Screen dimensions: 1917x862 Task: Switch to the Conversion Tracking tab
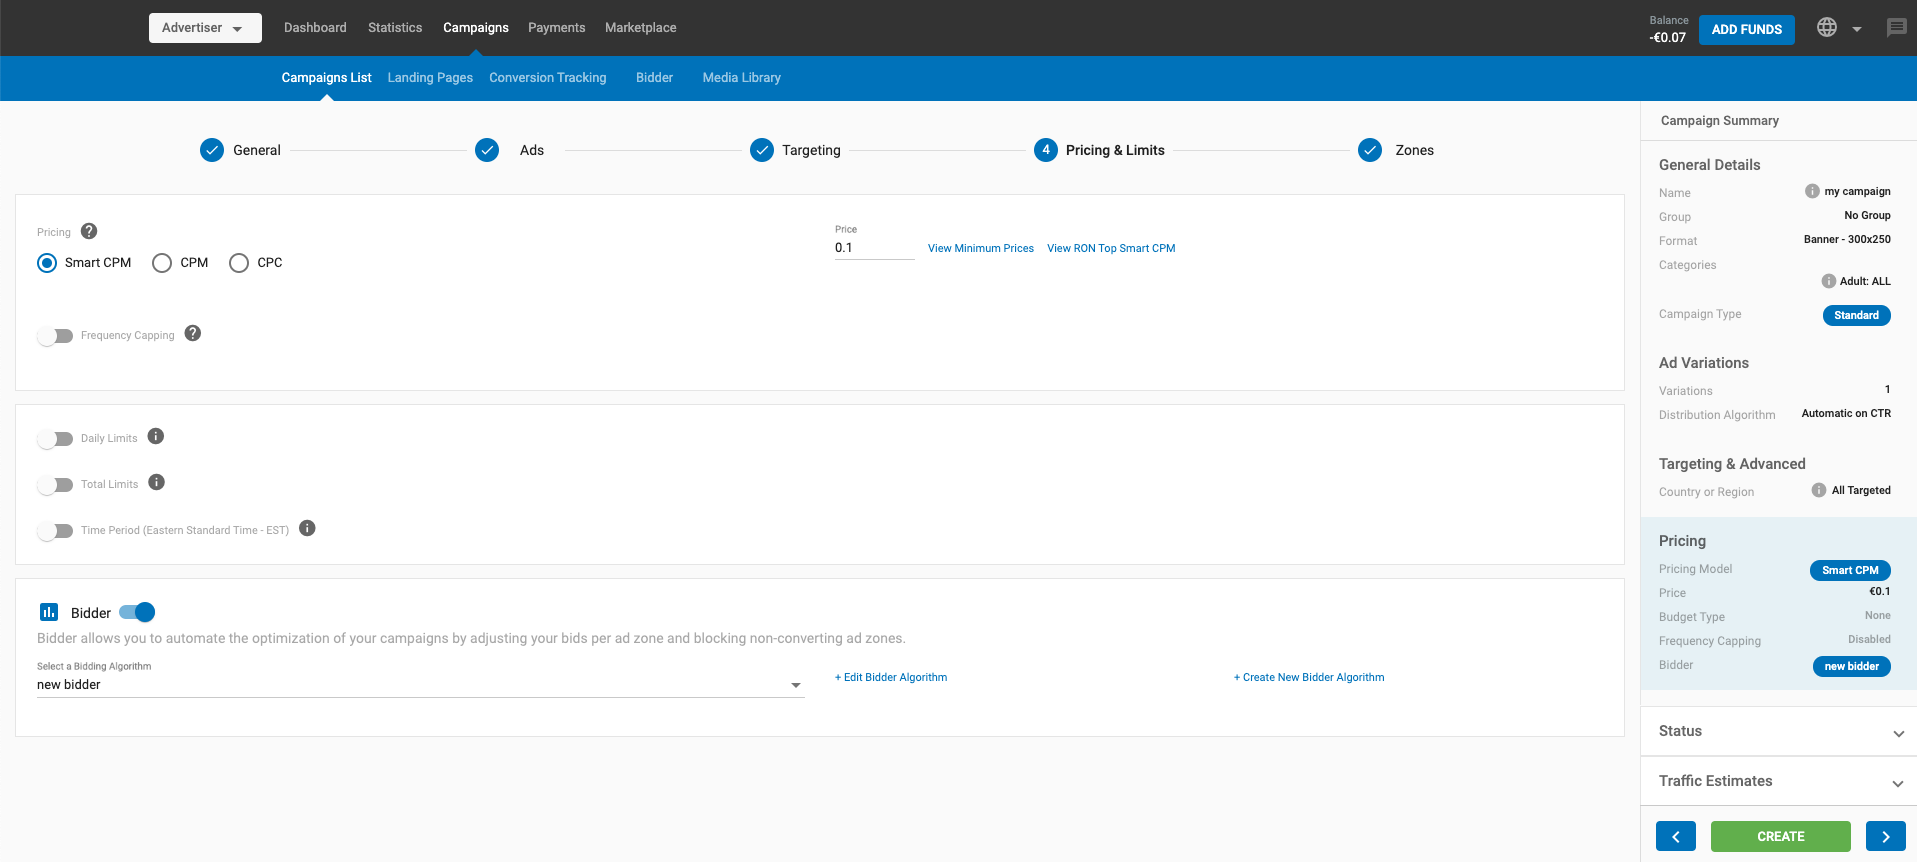click(547, 78)
